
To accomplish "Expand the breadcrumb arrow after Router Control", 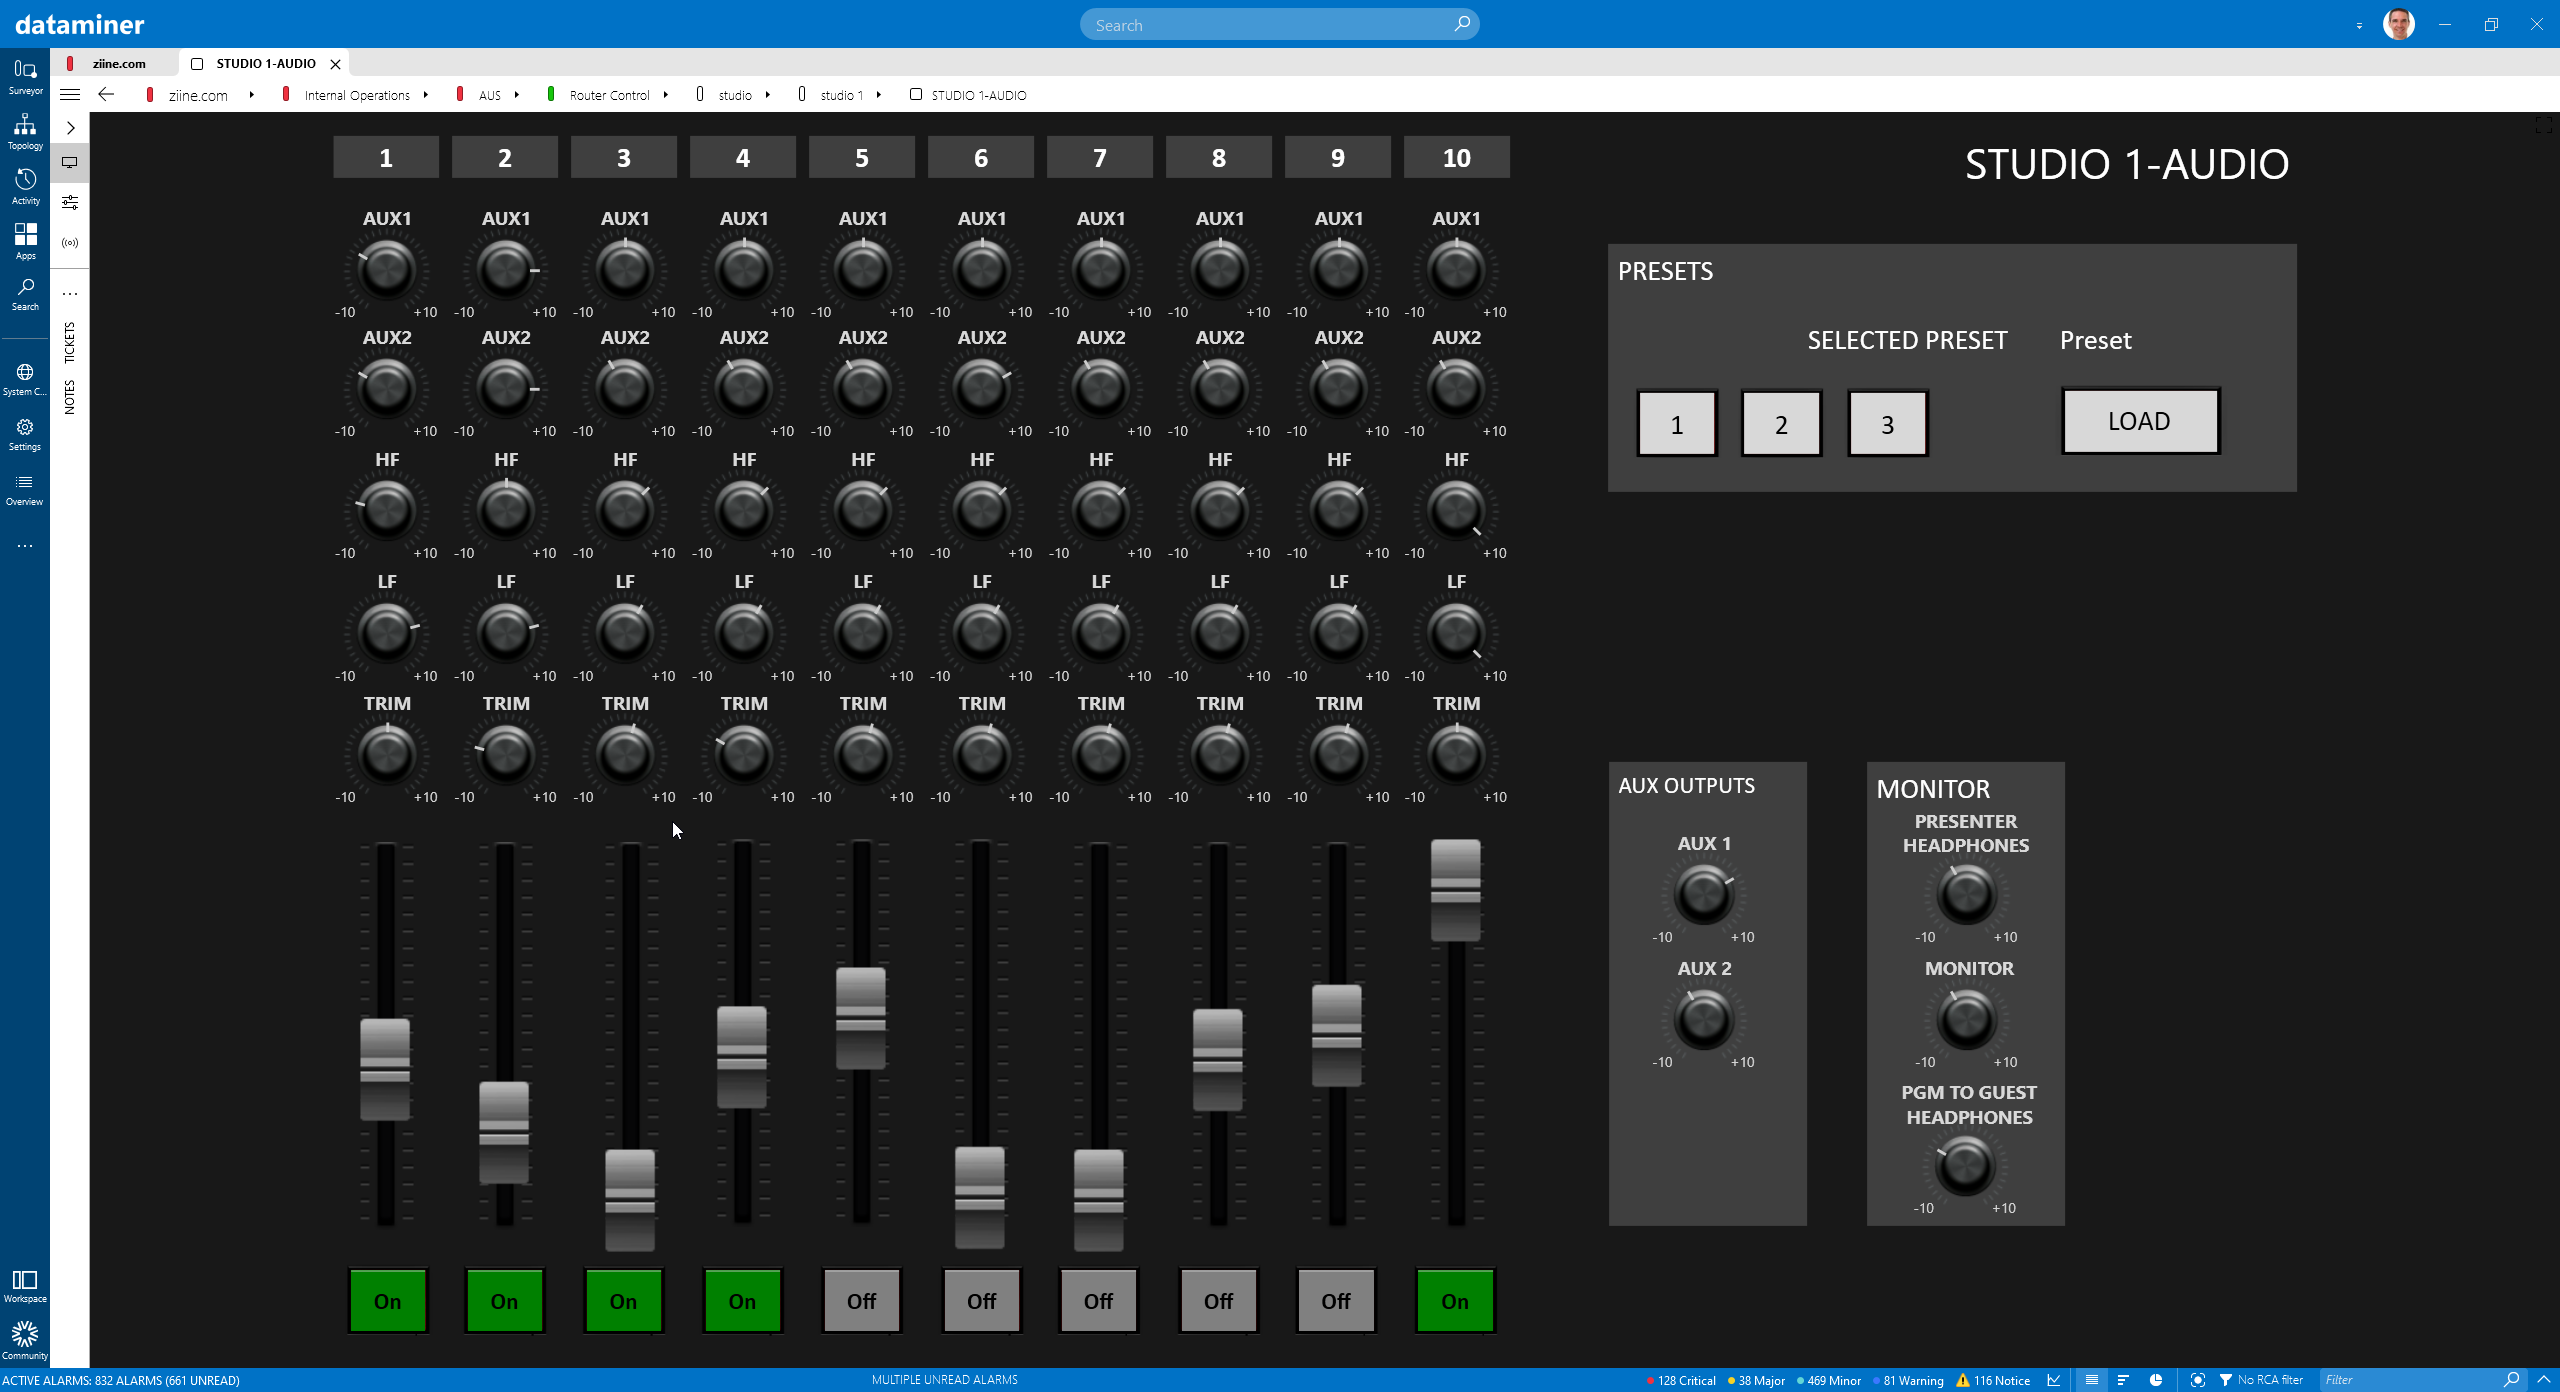I will [x=666, y=95].
